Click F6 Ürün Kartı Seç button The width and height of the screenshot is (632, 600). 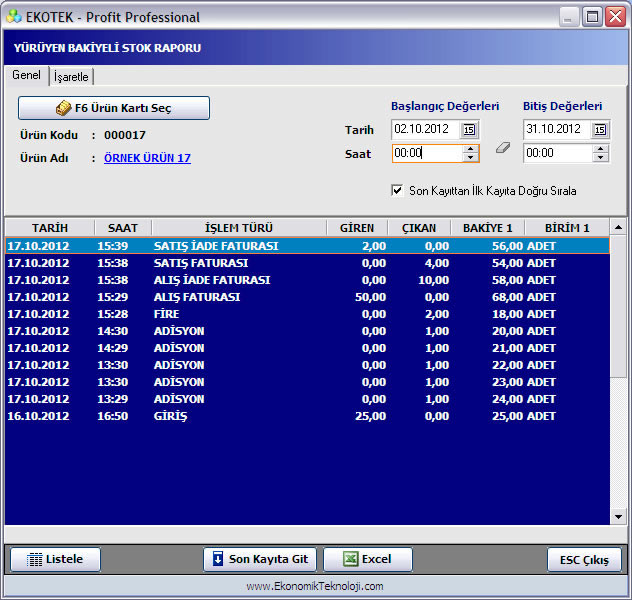tap(114, 108)
